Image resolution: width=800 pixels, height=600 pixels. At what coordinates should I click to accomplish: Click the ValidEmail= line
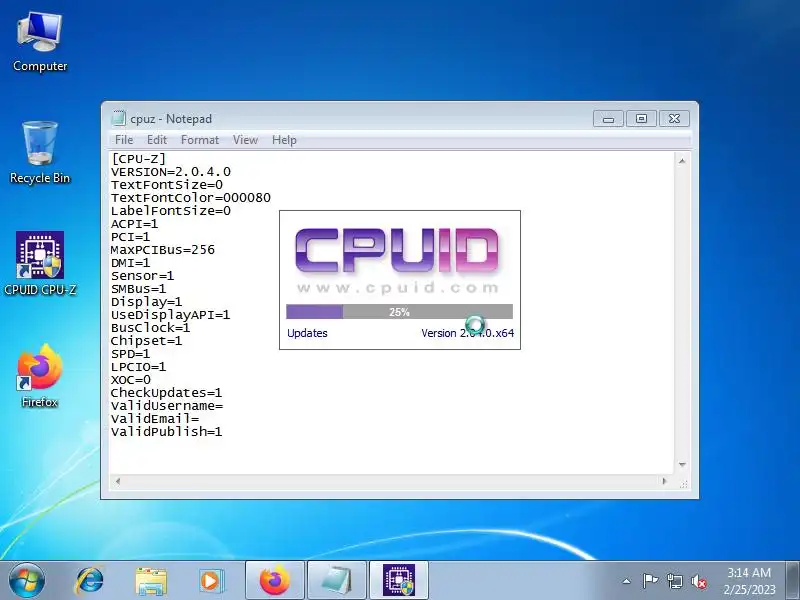(x=155, y=419)
